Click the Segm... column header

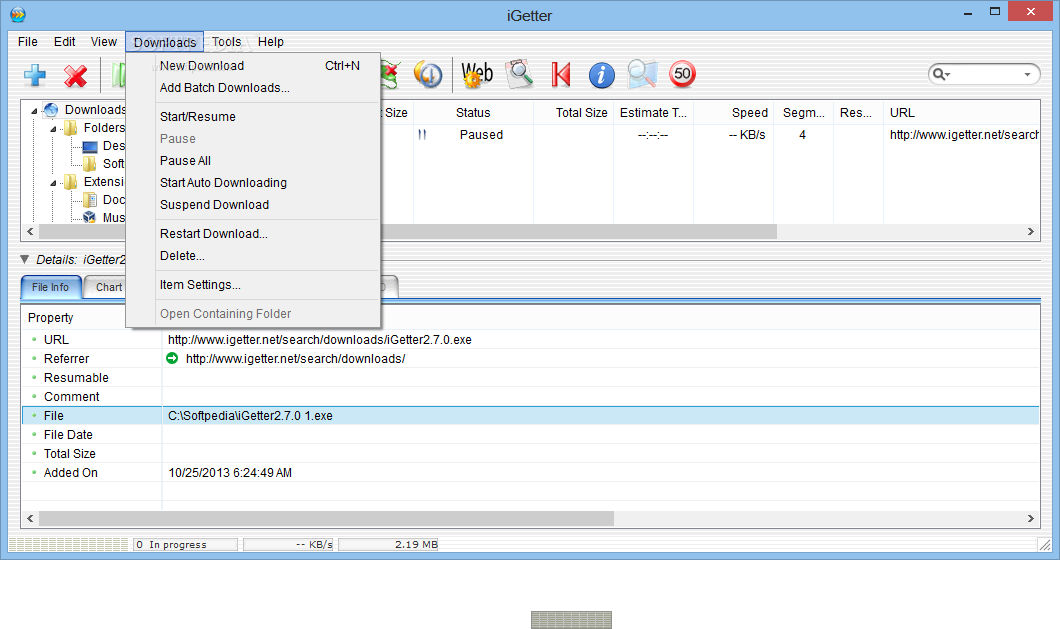(803, 113)
